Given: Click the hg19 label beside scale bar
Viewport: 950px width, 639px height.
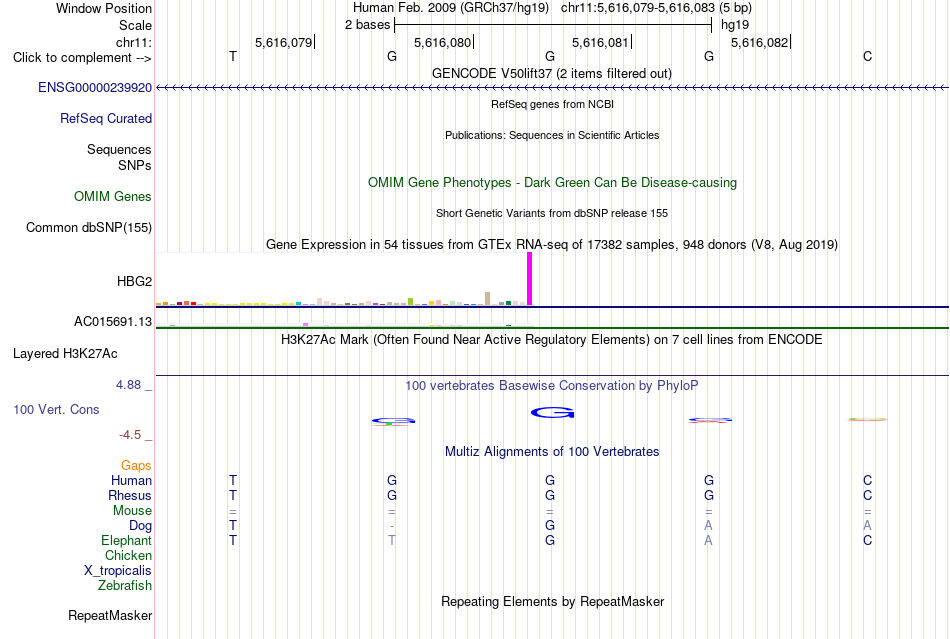Looking at the screenshot, I should point(735,25).
